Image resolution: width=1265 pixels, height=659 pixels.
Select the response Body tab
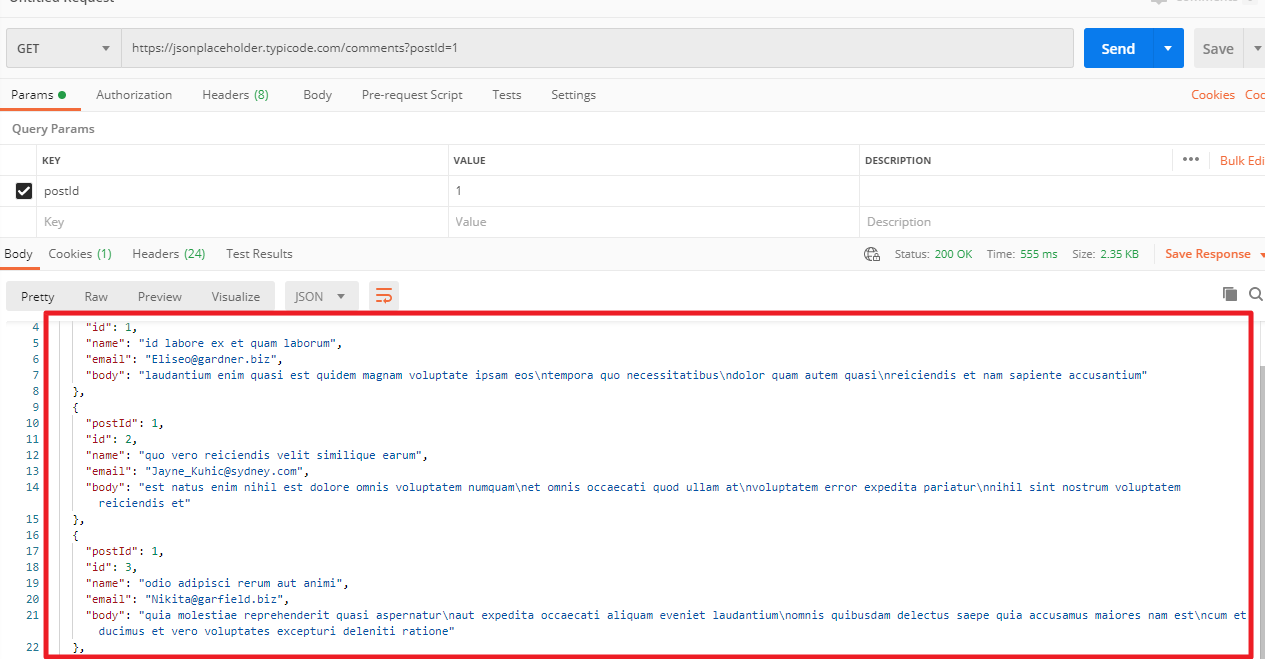[x=18, y=254]
